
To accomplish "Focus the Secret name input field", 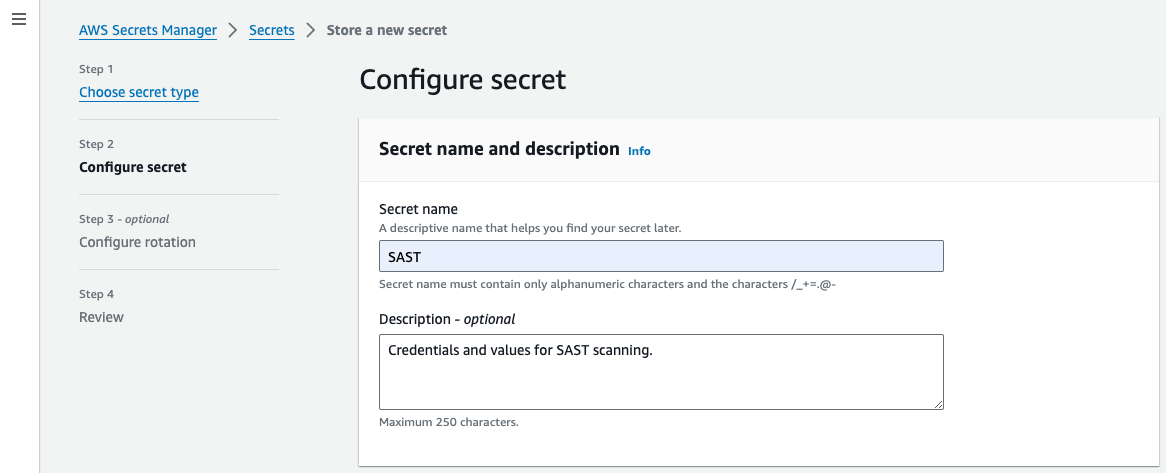I will pos(661,256).
